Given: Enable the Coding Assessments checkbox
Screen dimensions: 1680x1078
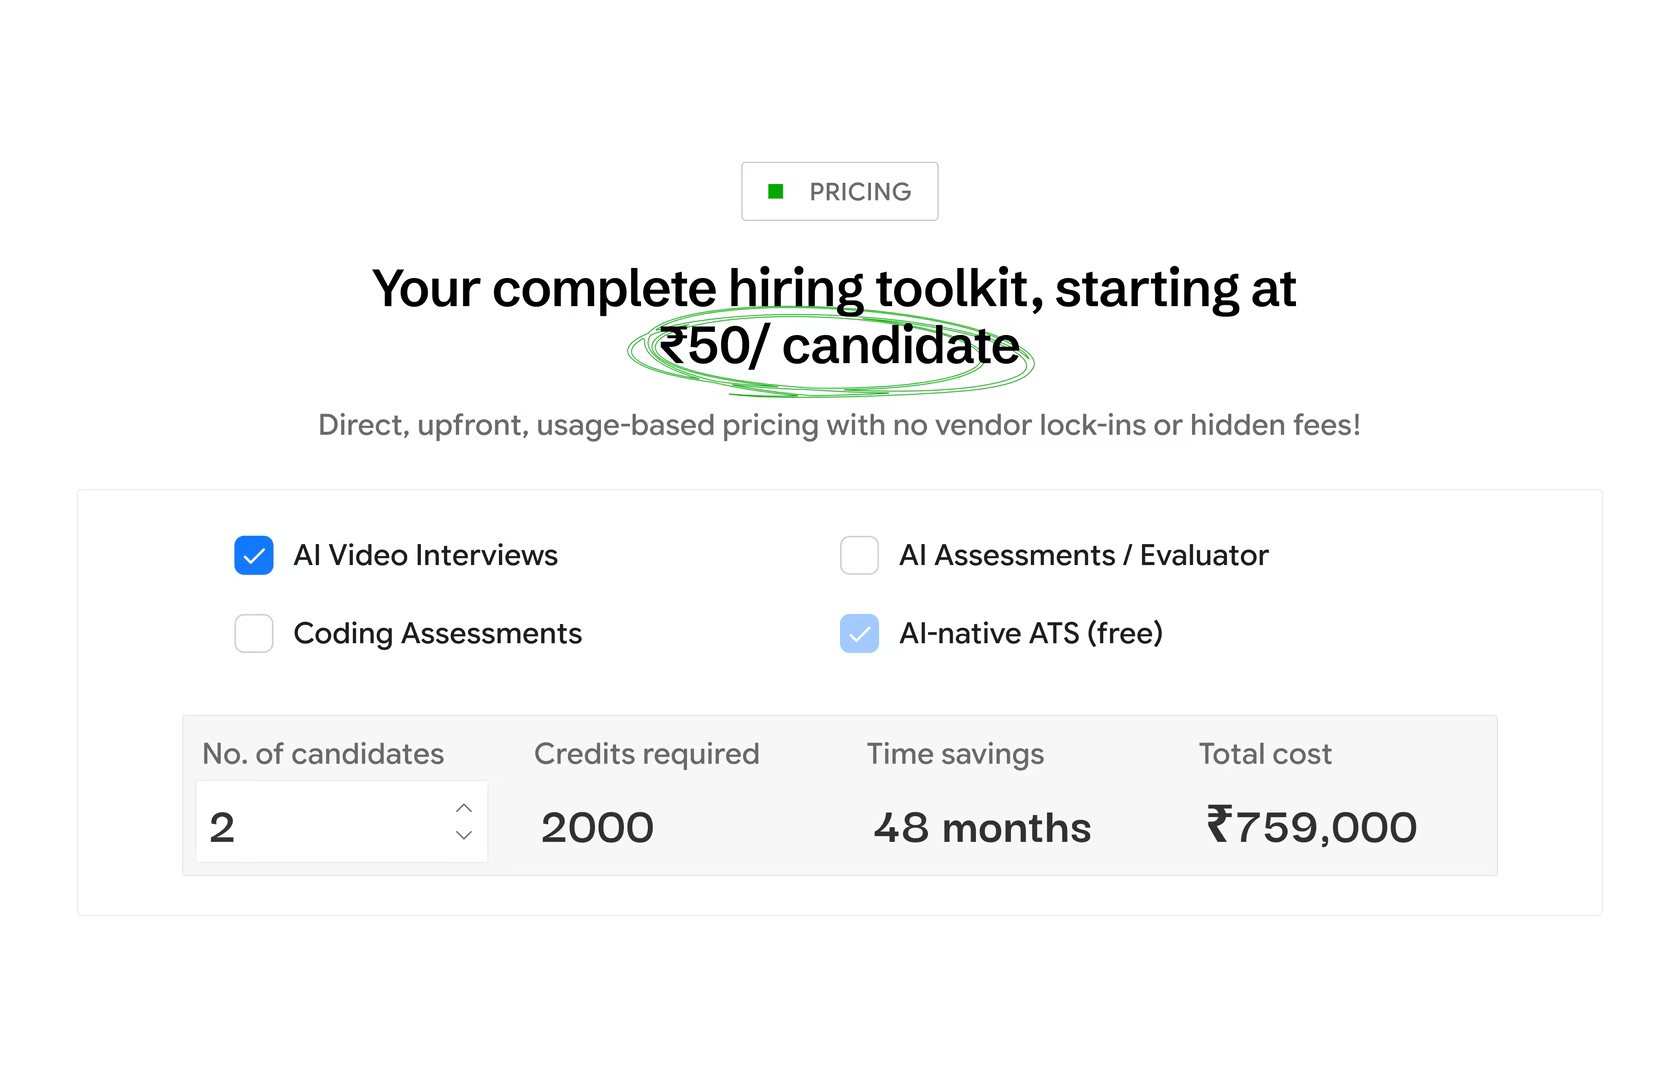Looking at the screenshot, I should 254,633.
